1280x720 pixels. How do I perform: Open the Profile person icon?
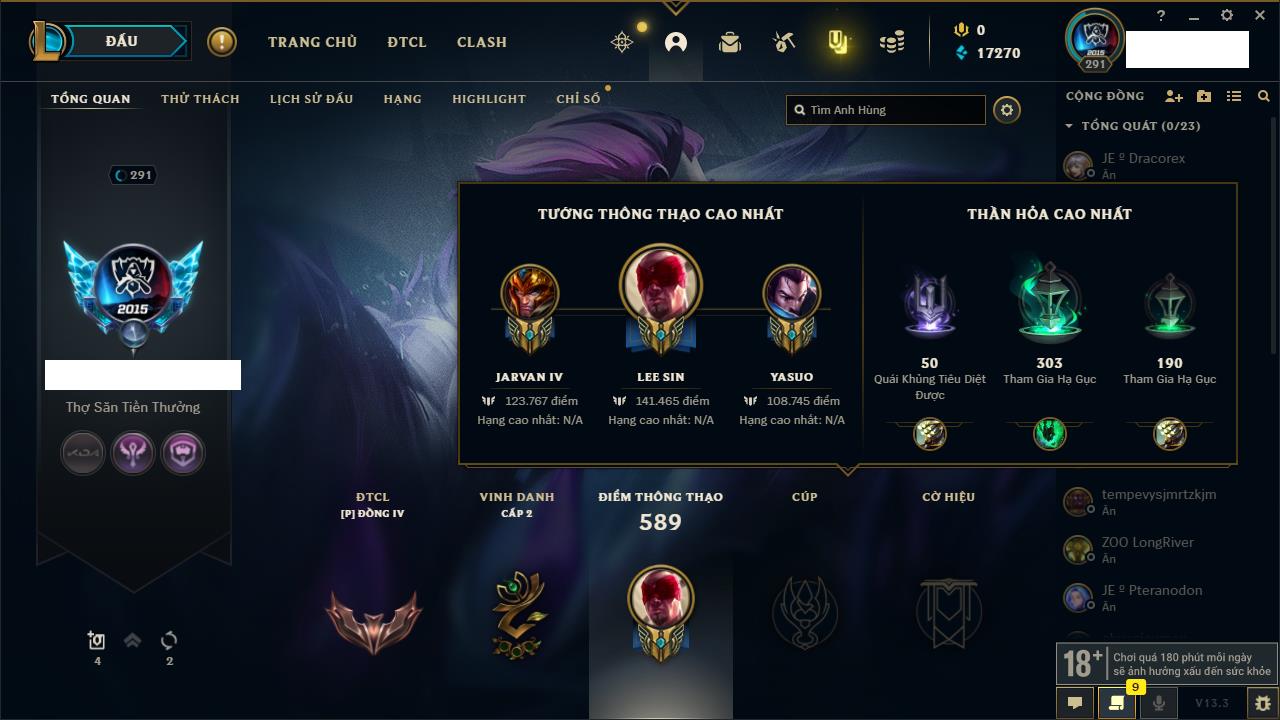point(676,42)
